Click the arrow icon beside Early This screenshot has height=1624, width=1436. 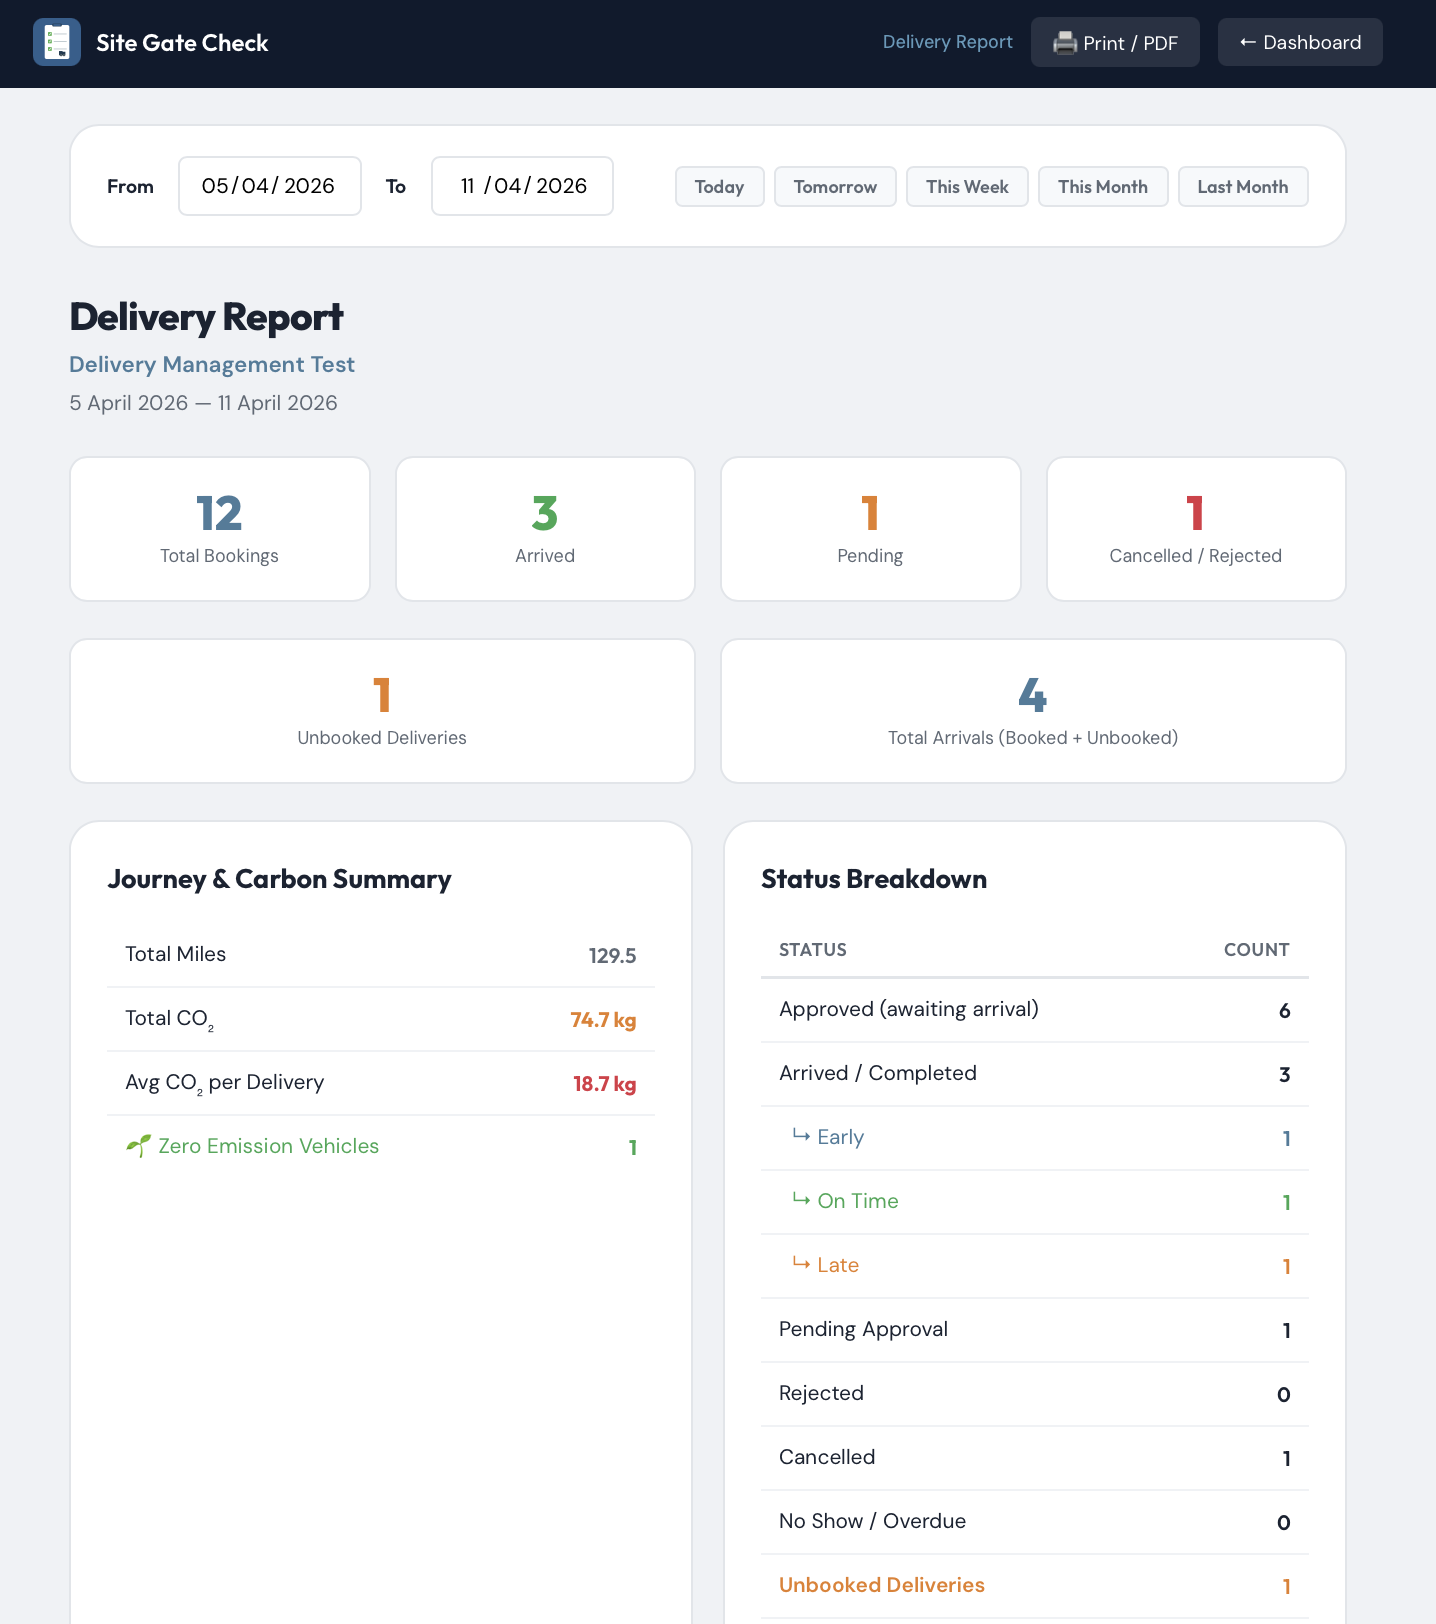point(801,1135)
